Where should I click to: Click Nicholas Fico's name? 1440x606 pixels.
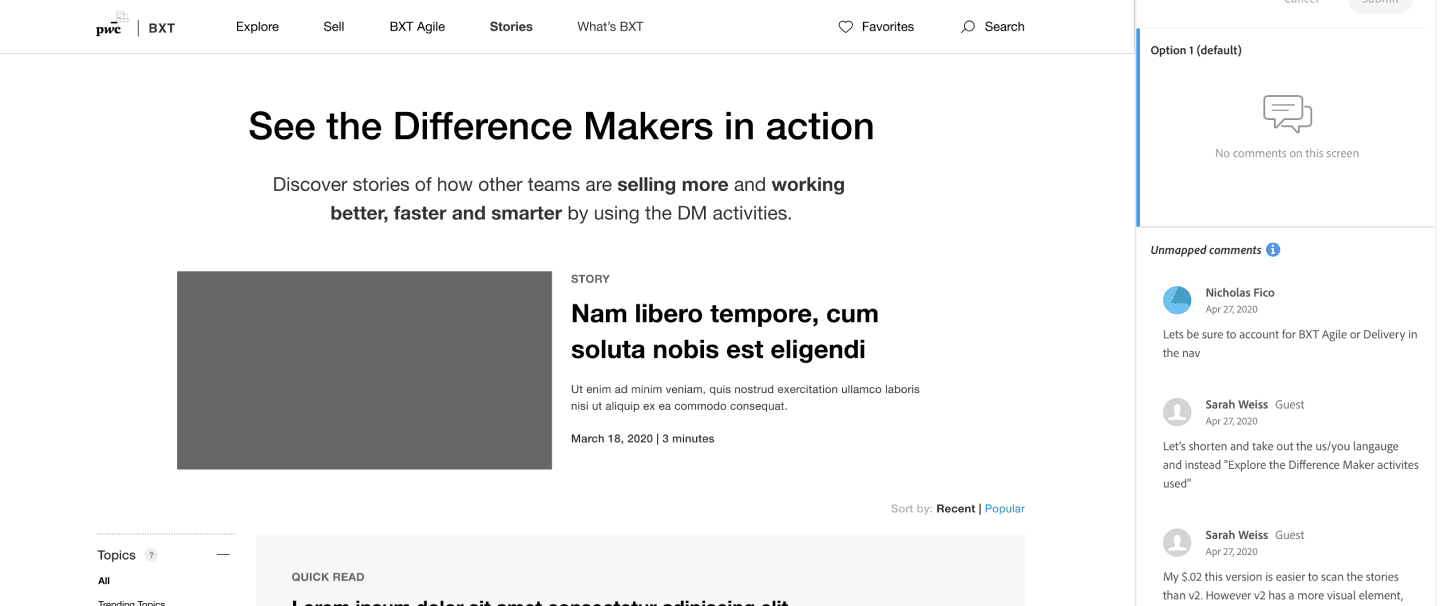point(1240,293)
